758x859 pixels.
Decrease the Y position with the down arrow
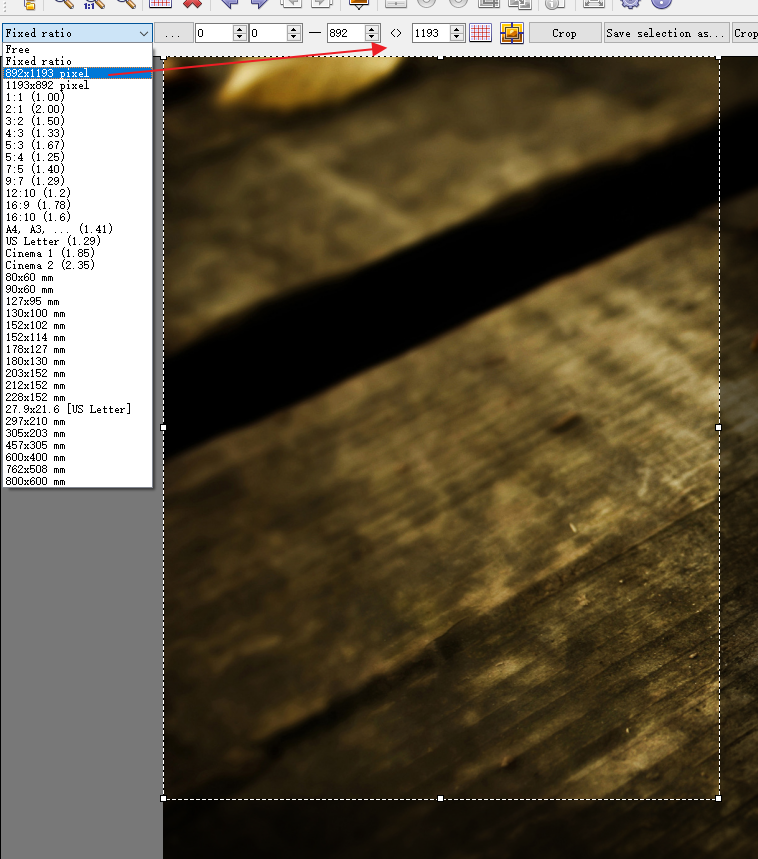(294, 38)
